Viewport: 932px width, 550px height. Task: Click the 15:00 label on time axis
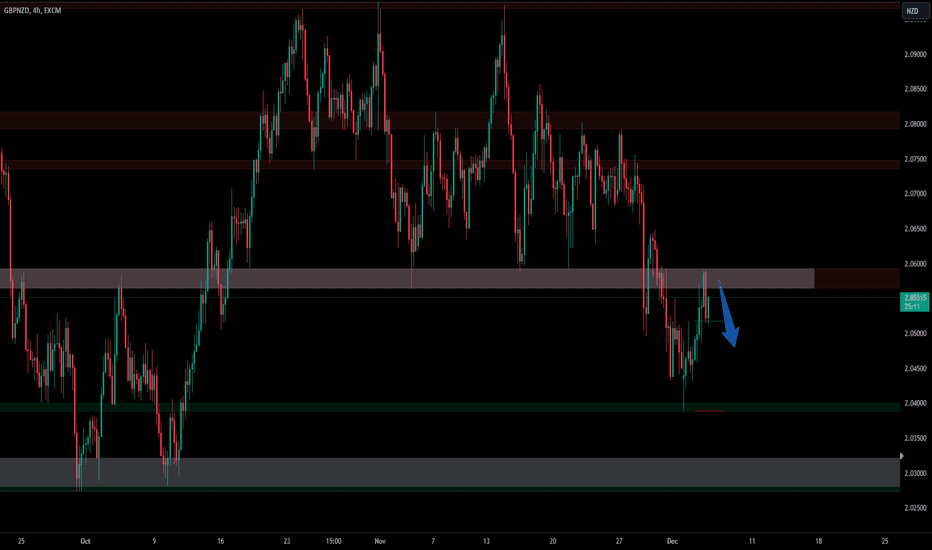(x=333, y=541)
